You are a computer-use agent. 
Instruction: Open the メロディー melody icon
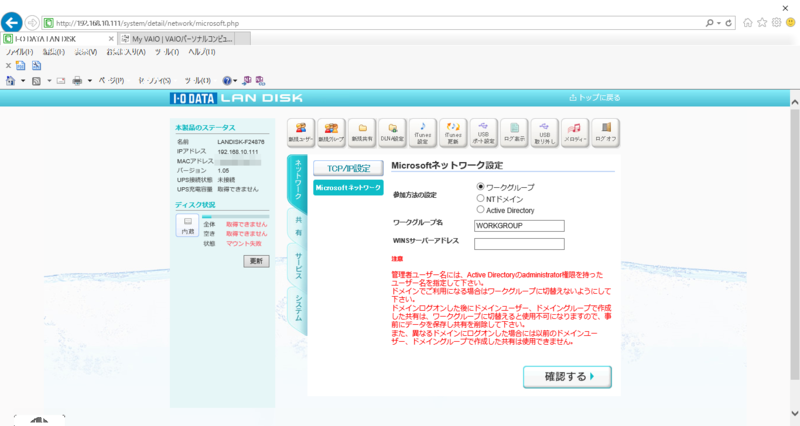575,133
